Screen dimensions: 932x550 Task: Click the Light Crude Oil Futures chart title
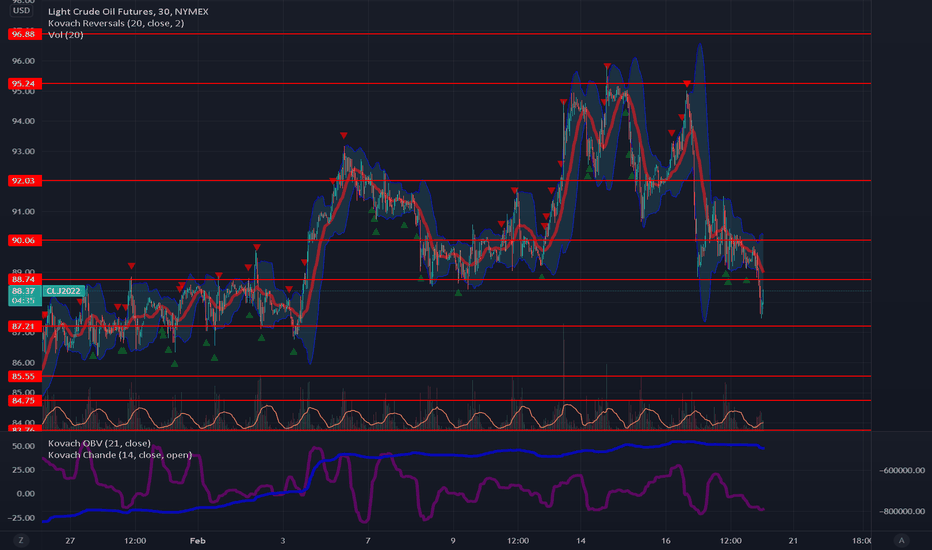[x=128, y=11]
